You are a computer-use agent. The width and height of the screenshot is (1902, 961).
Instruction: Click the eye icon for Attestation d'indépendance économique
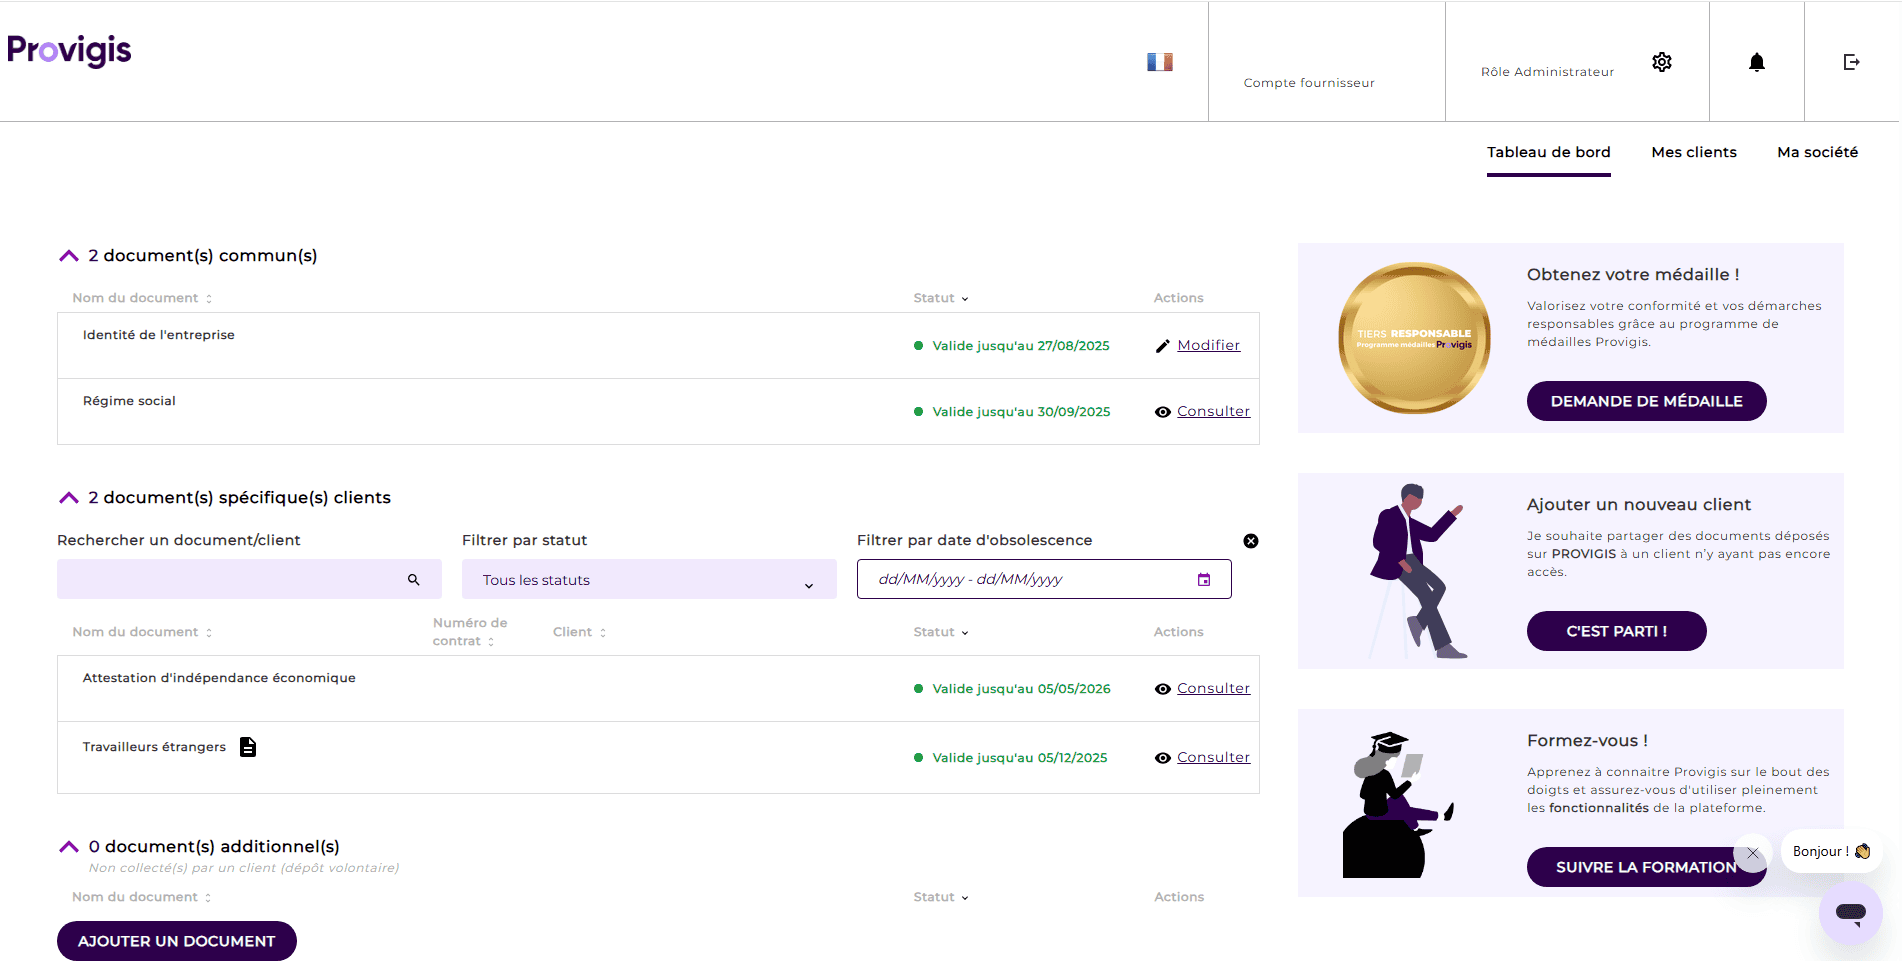1163,689
